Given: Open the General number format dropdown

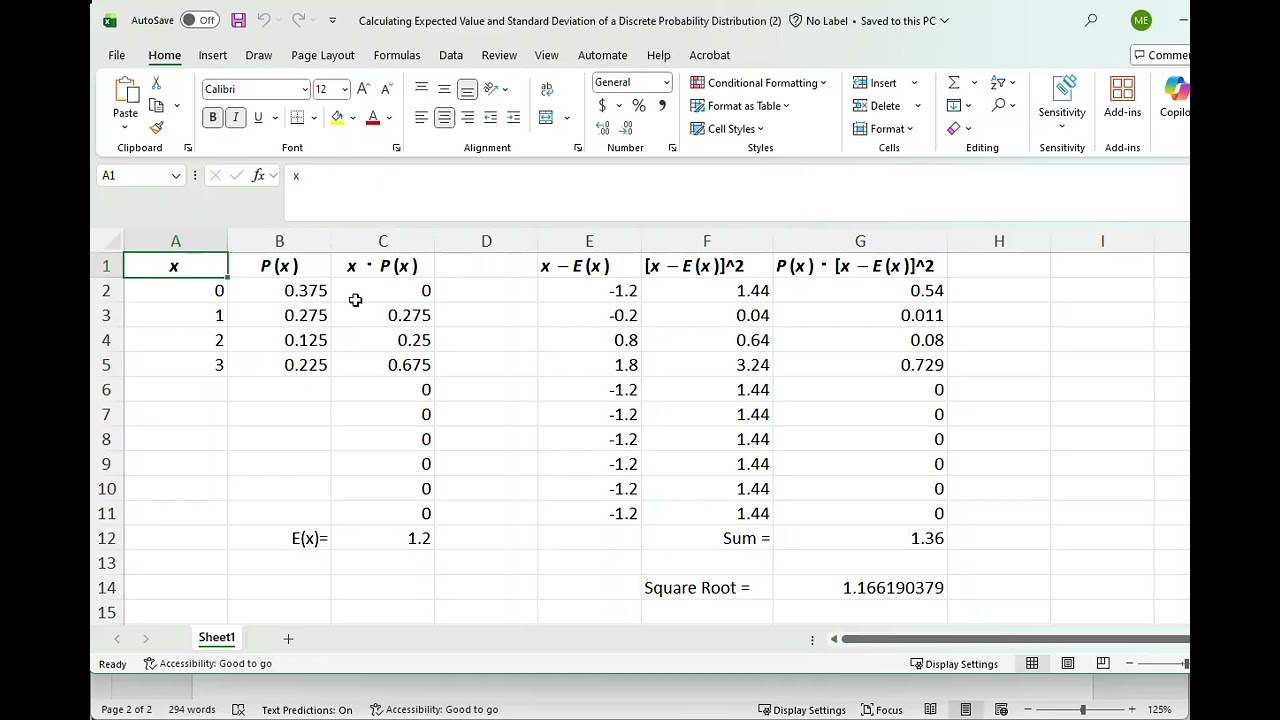Looking at the screenshot, I should (665, 83).
